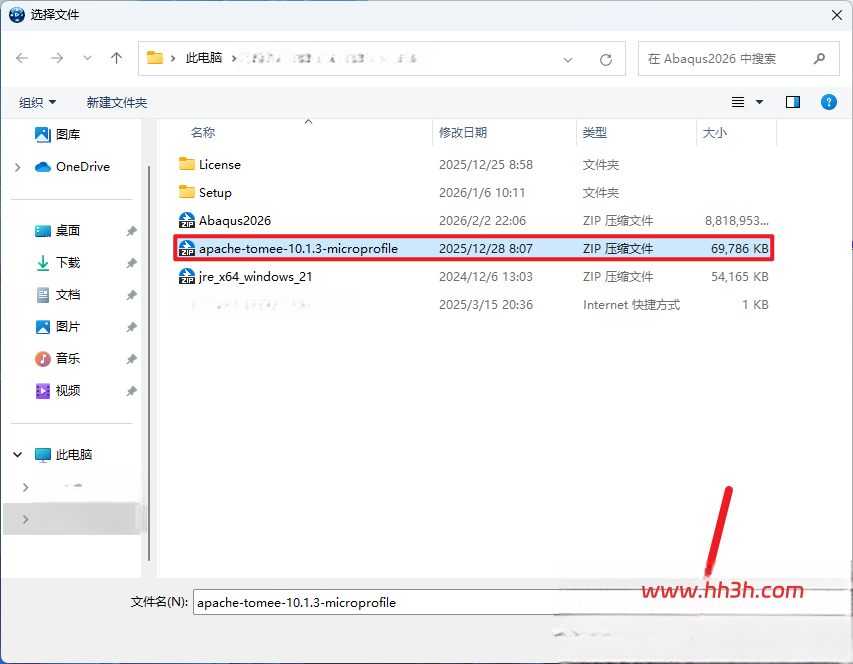The height and width of the screenshot is (664, 853).
Task: Click the pin icon next to 文档
Action: (131, 295)
